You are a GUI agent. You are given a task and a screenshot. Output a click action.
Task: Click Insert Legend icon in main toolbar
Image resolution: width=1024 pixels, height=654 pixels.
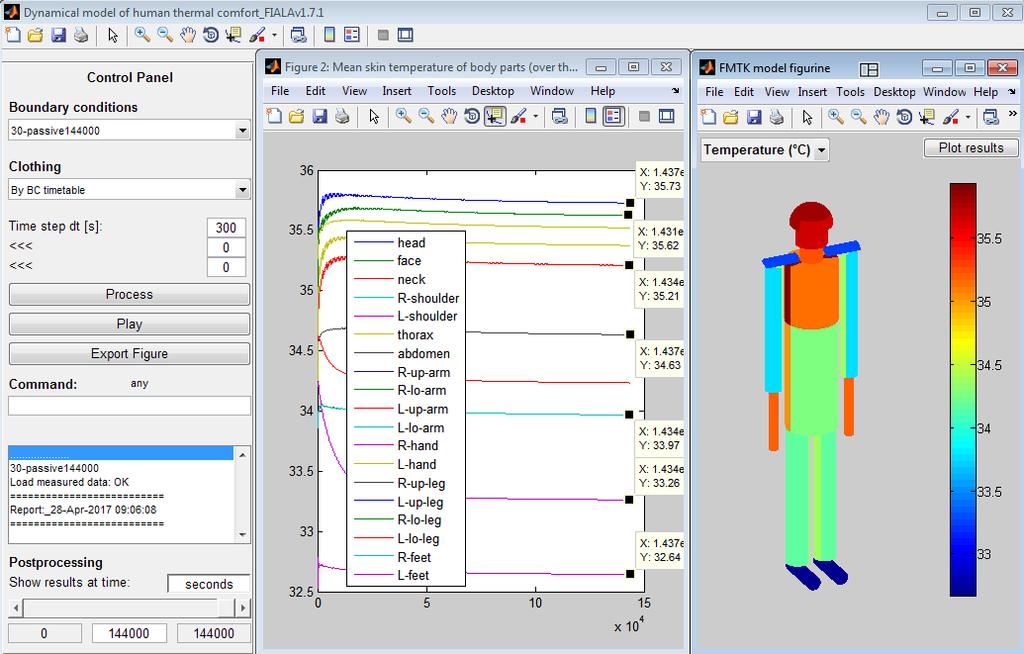click(352, 35)
